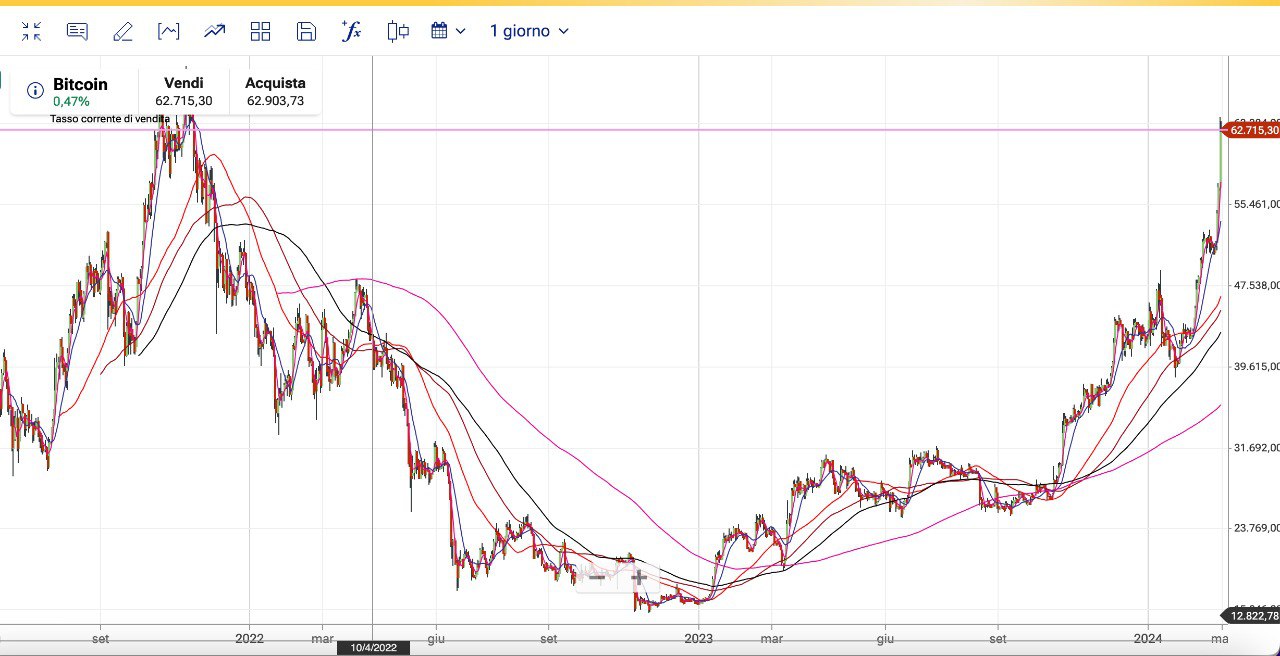Change chart type via candlestick icon
1280x656 pixels.
[x=398, y=31]
